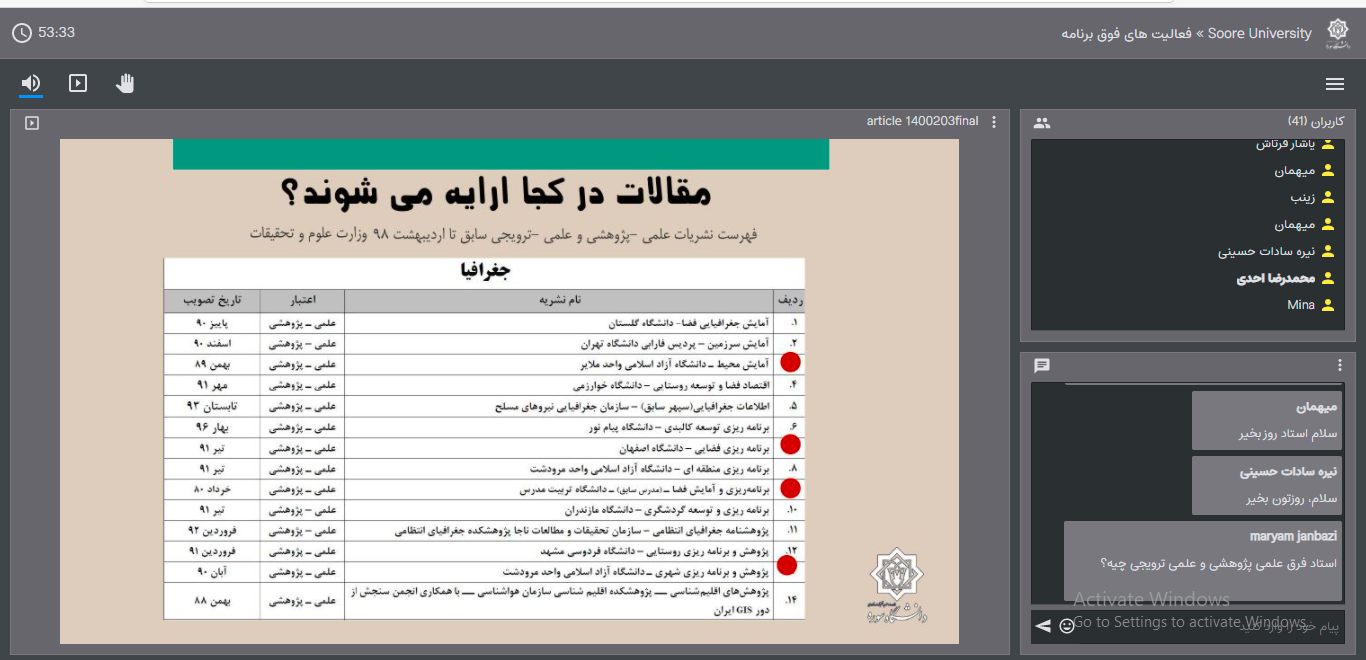
Task: Click the کاربران (41) attendees title
Action: pyautogui.click(x=1316, y=122)
